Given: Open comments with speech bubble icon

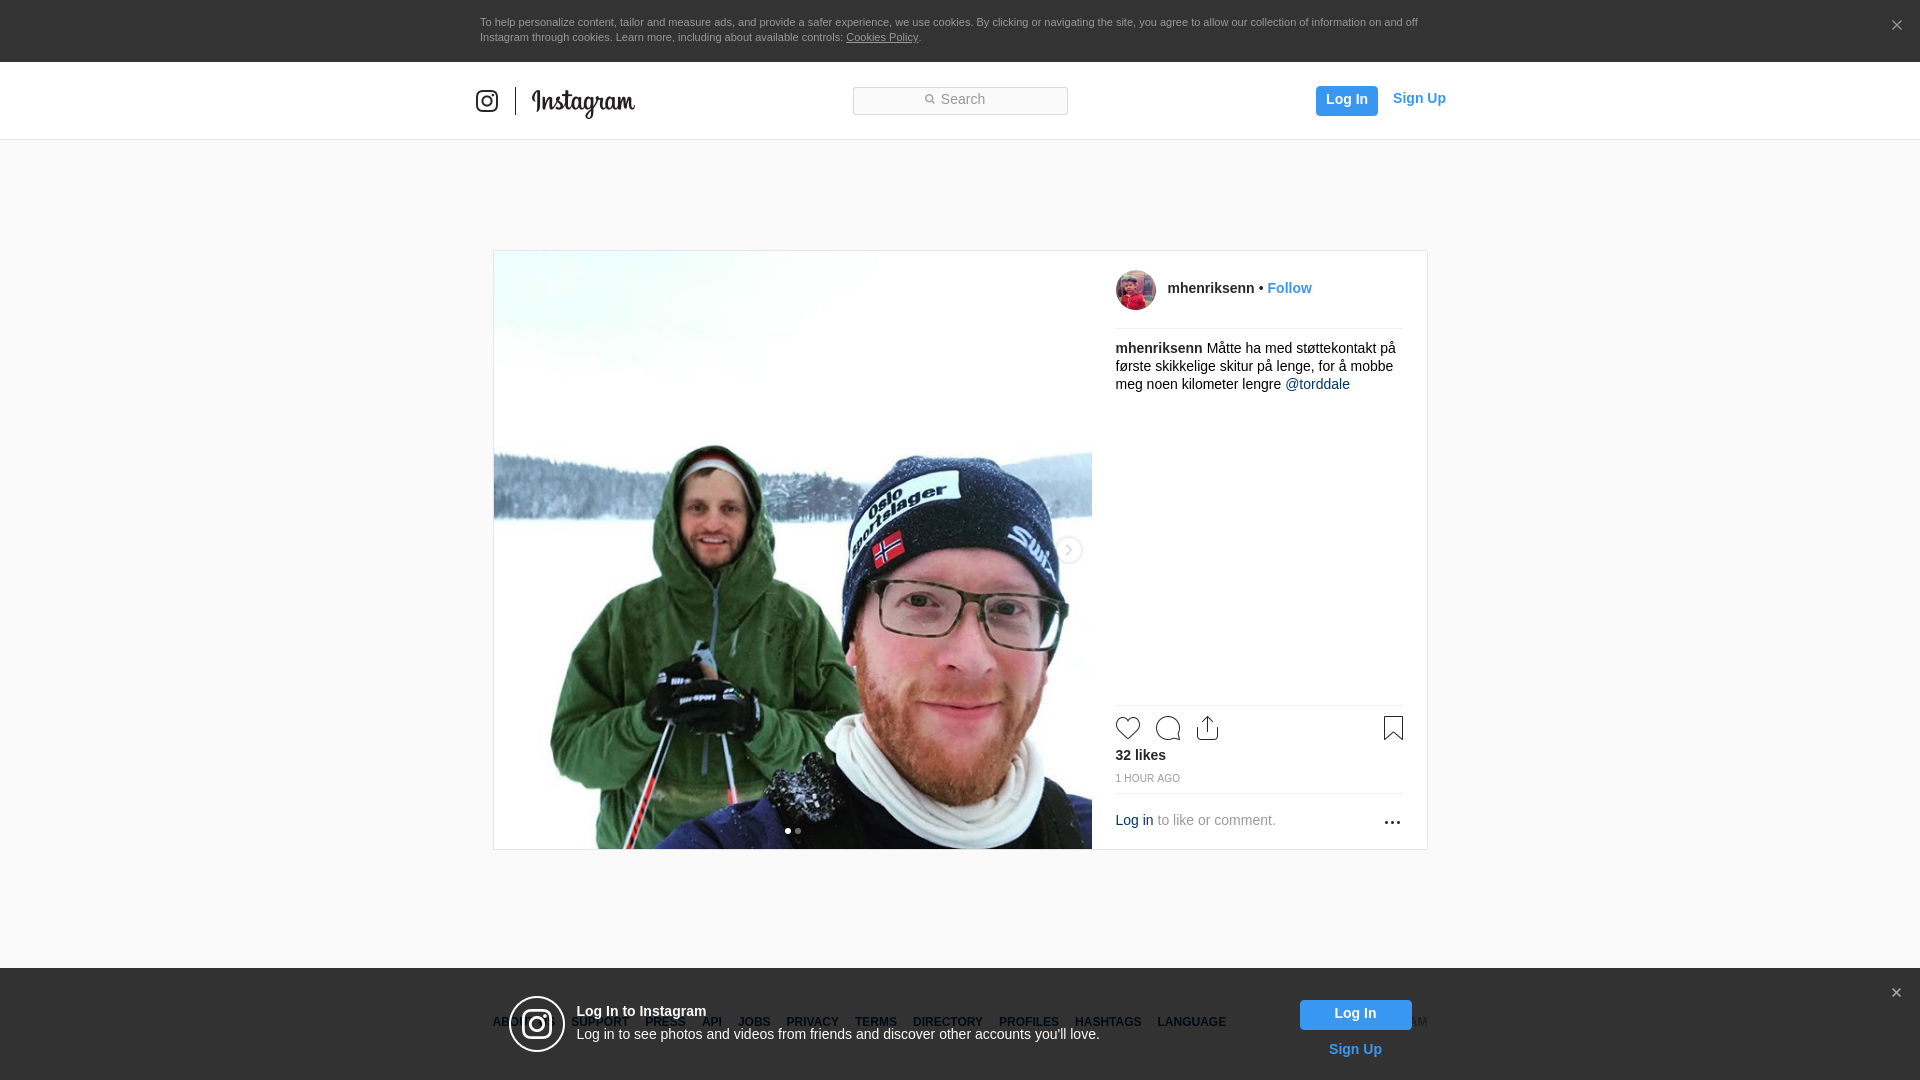Looking at the screenshot, I should coord(1167,728).
